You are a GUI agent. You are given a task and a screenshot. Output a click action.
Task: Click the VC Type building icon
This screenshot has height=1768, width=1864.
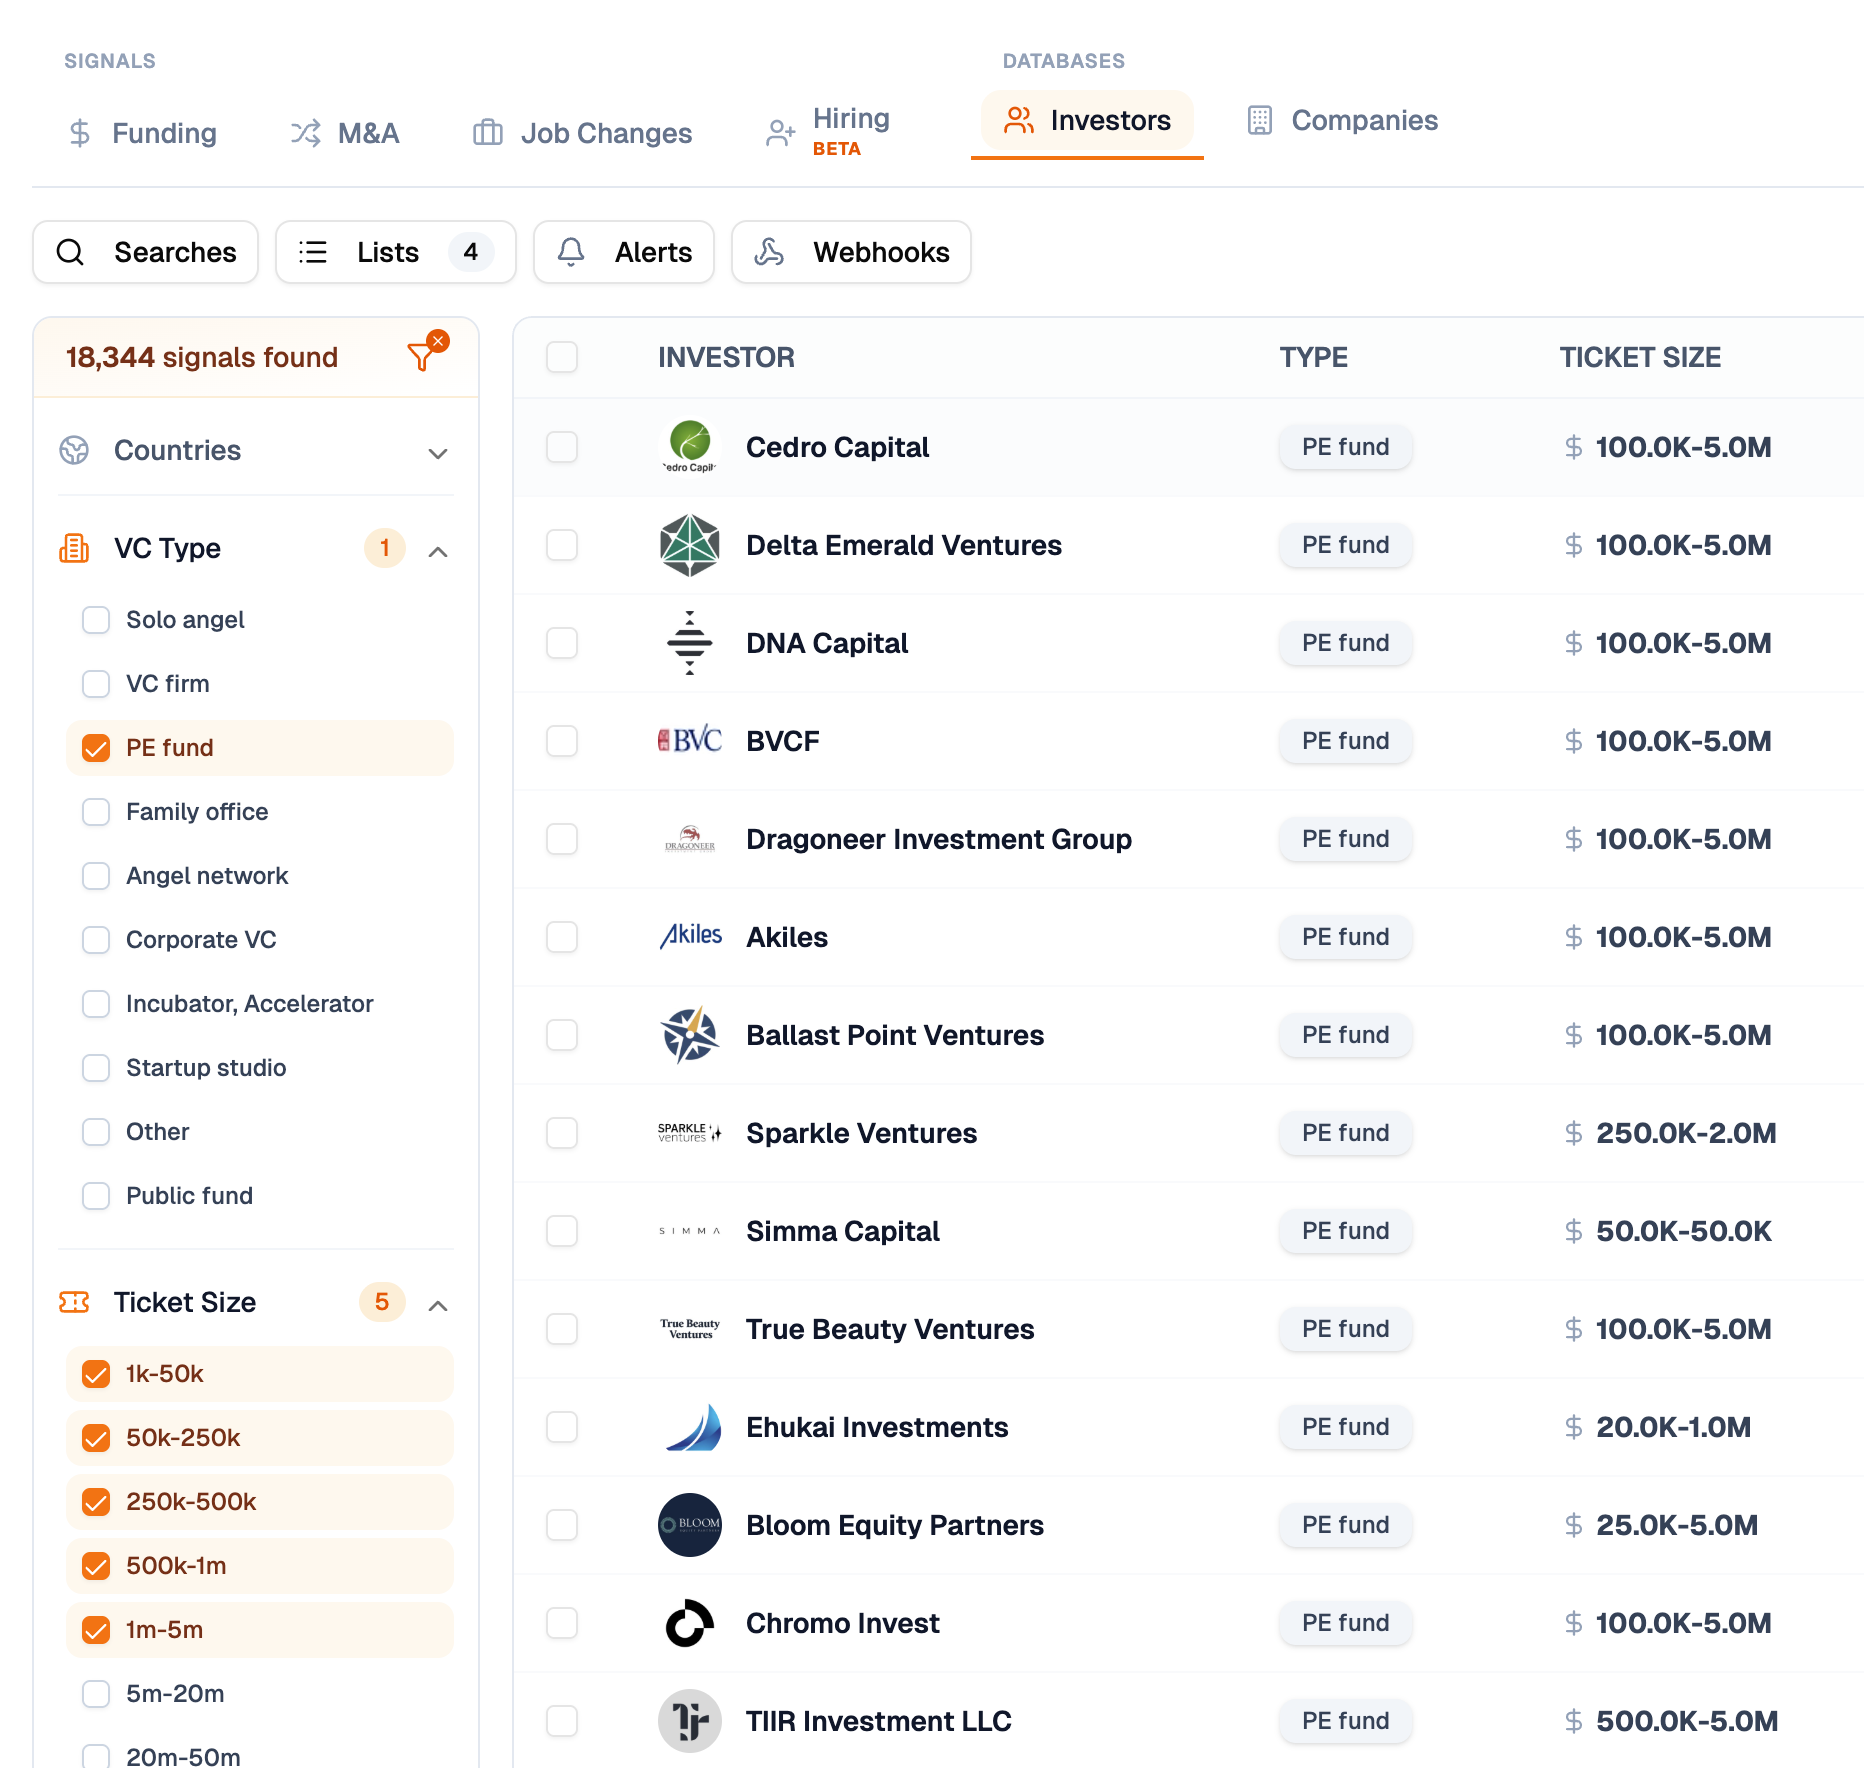click(74, 548)
